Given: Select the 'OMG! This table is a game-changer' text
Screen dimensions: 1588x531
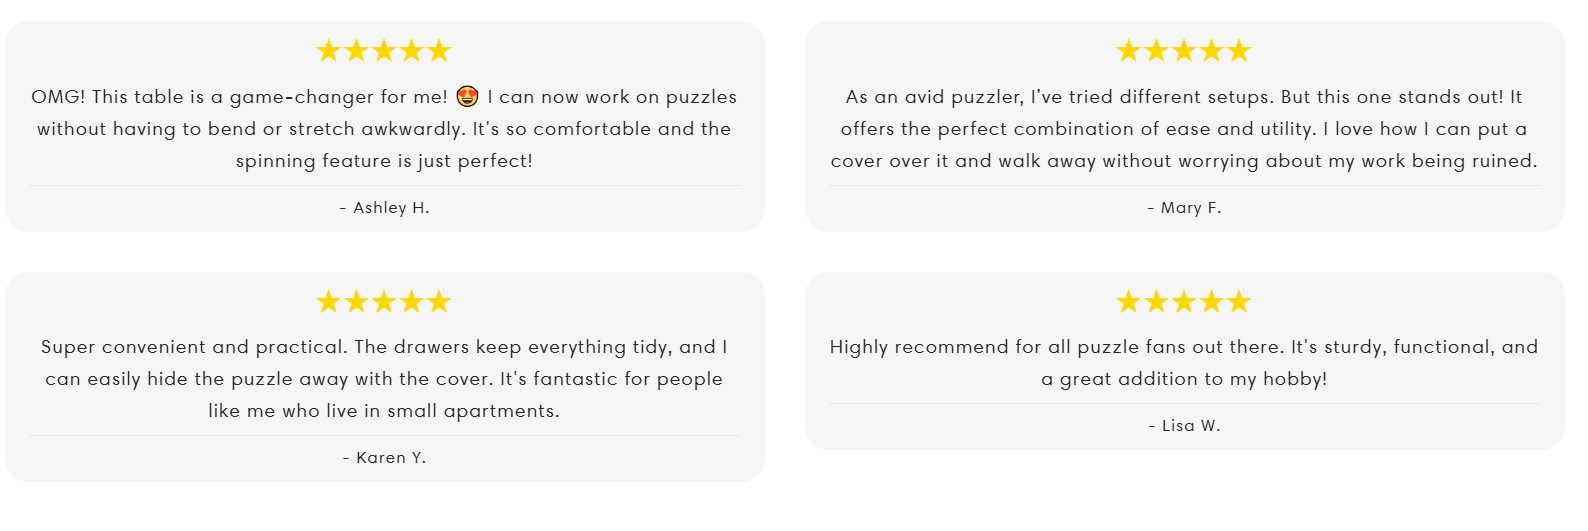Looking at the screenshot, I should (239, 97).
